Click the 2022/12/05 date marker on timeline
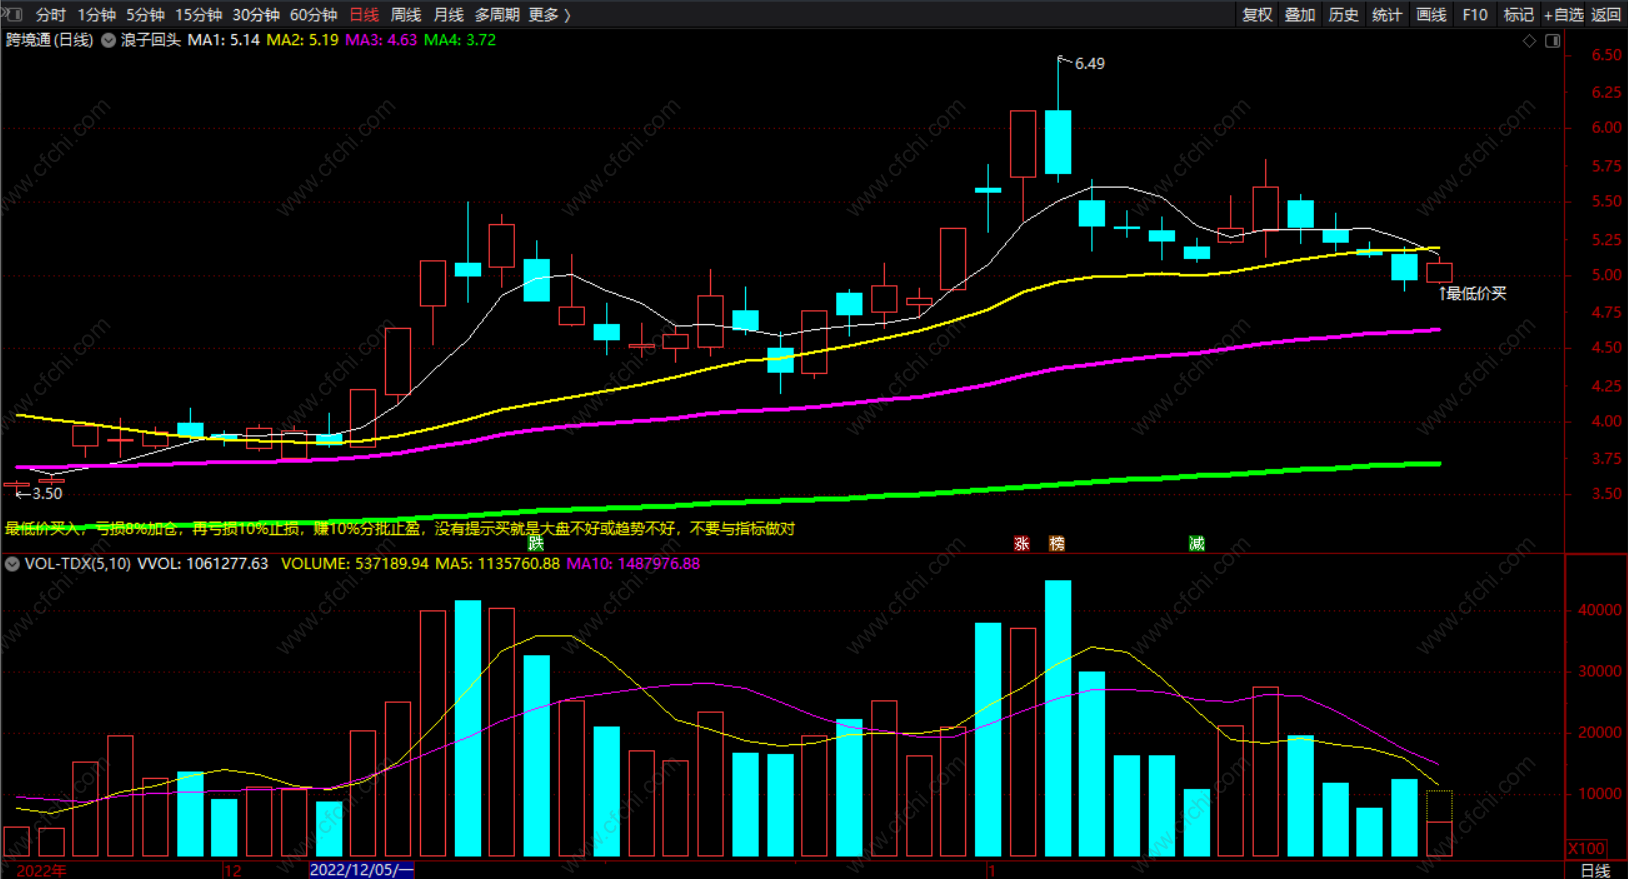The height and width of the screenshot is (879, 1628). coord(361,870)
